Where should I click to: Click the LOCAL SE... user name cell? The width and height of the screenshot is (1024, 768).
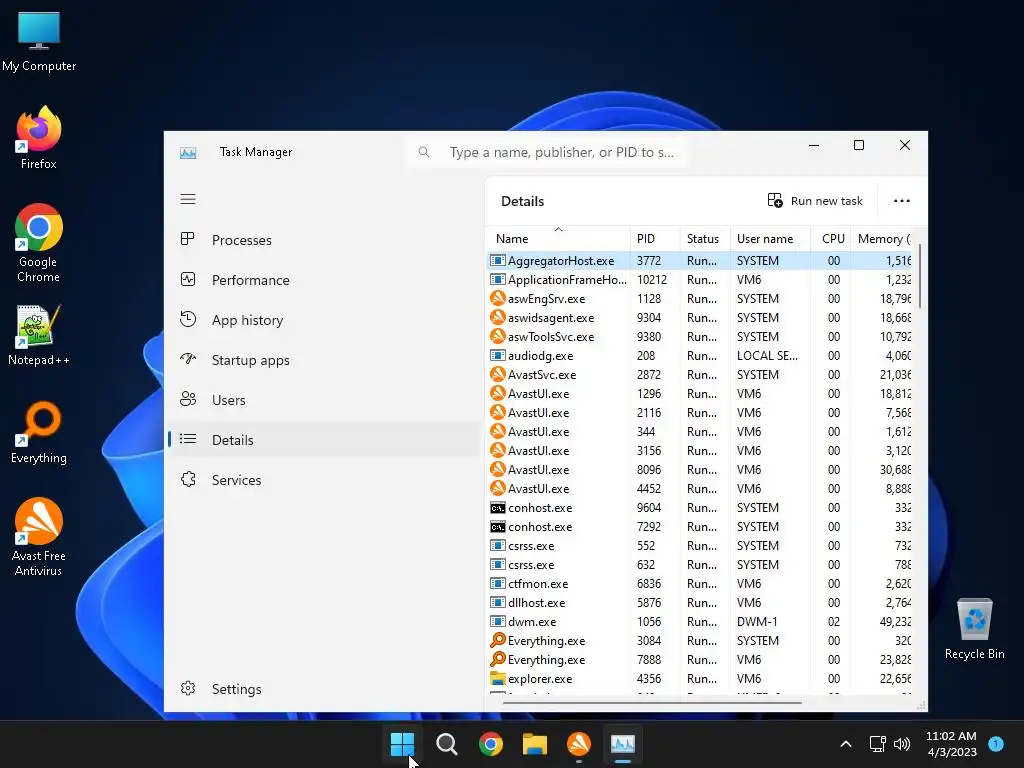tap(767, 356)
